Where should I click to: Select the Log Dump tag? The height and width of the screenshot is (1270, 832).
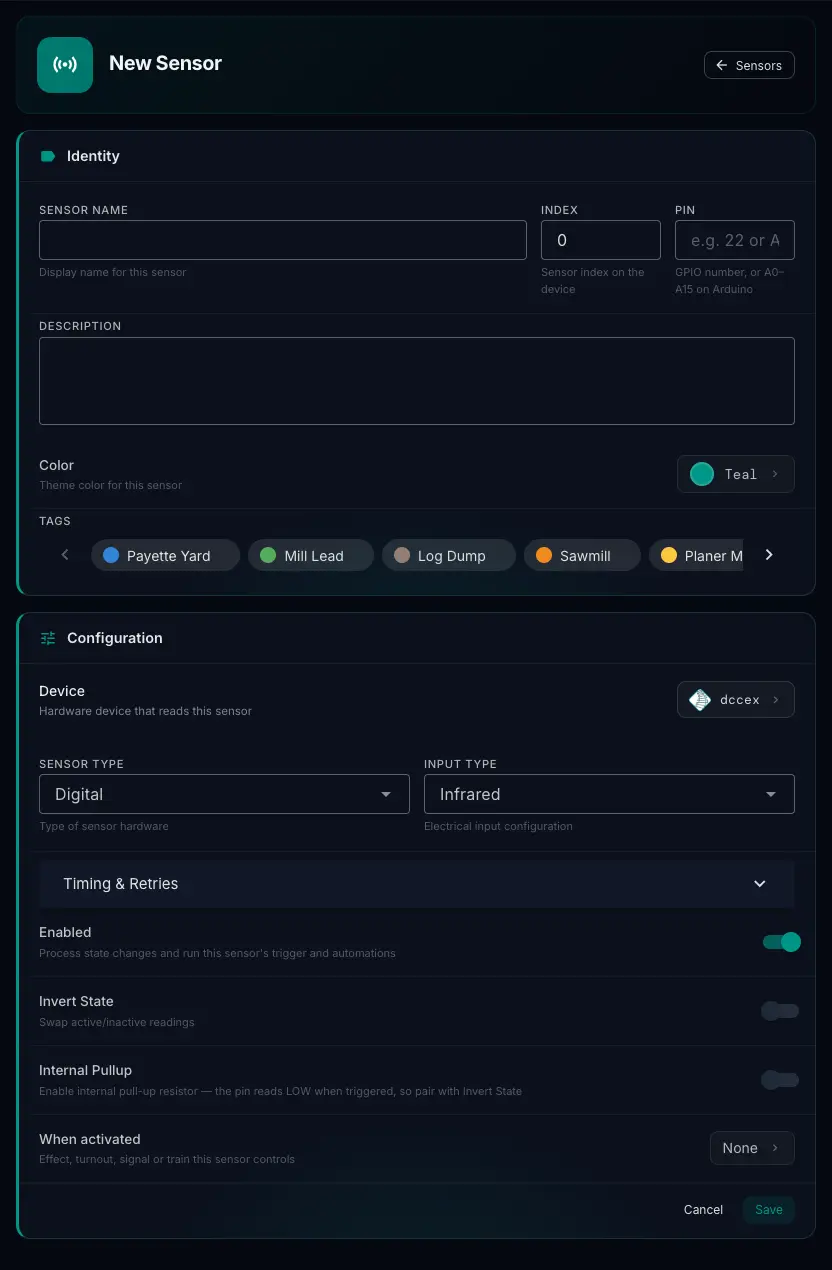tap(449, 555)
